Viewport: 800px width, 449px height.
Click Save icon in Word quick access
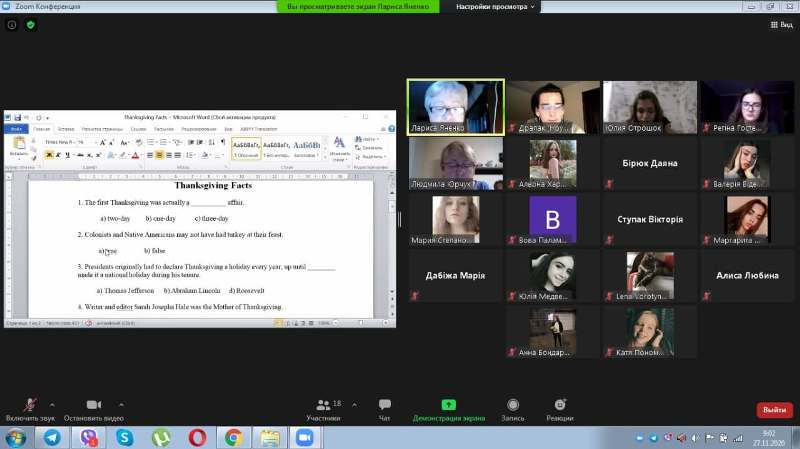[x=17, y=117]
